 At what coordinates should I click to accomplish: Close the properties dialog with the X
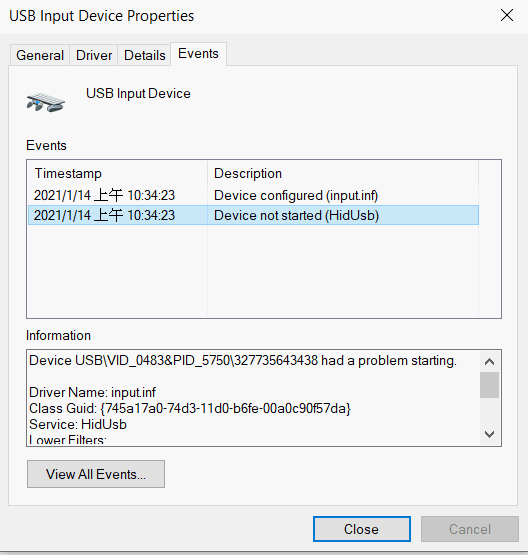coord(507,15)
